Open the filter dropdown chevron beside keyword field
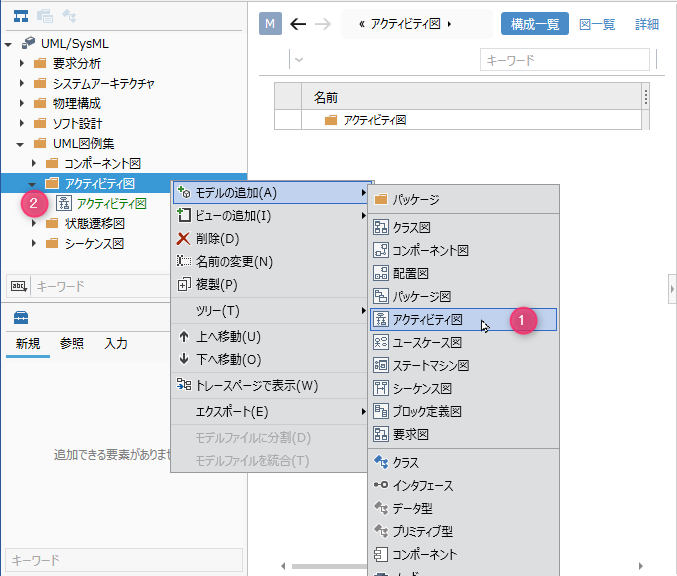 point(299,60)
